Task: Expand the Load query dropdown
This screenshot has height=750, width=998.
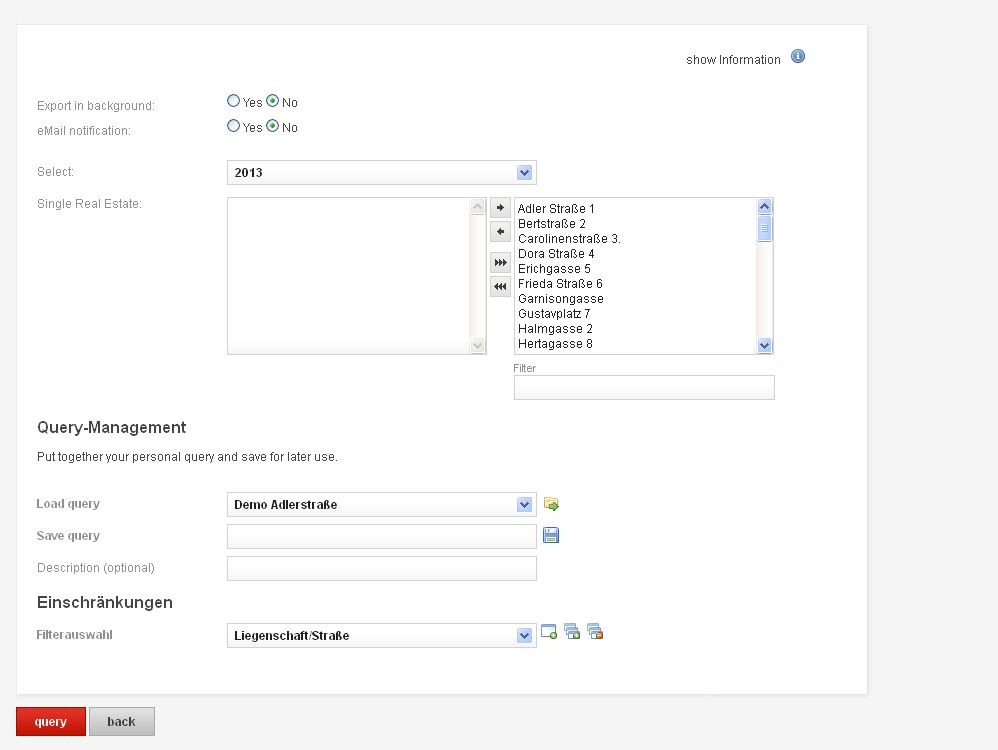Action: tap(382, 504)
